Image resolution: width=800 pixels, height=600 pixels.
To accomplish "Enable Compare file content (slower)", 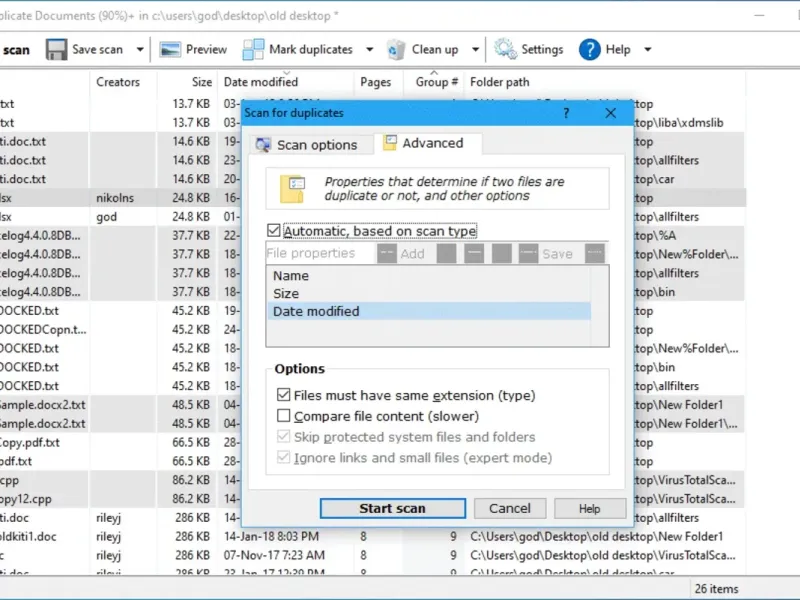I will tap(283, 416).
